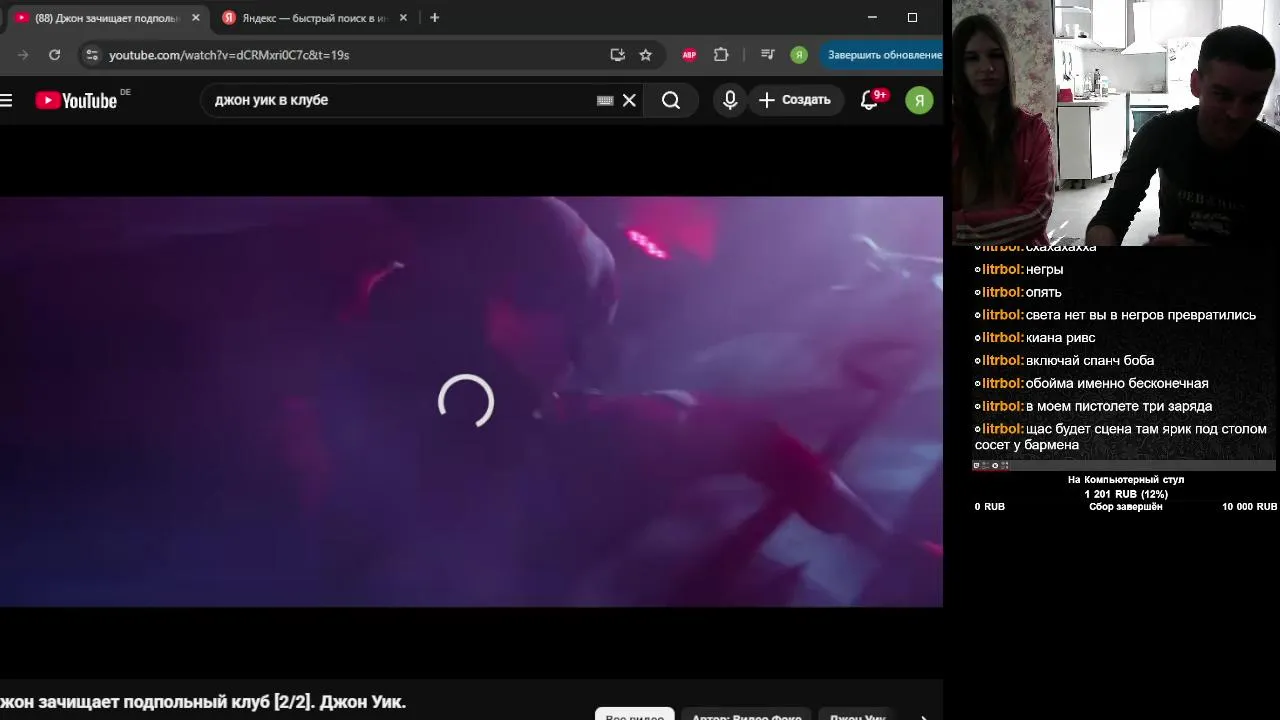
Task: Clear the search query with X
Action: [x=629, y=100]
